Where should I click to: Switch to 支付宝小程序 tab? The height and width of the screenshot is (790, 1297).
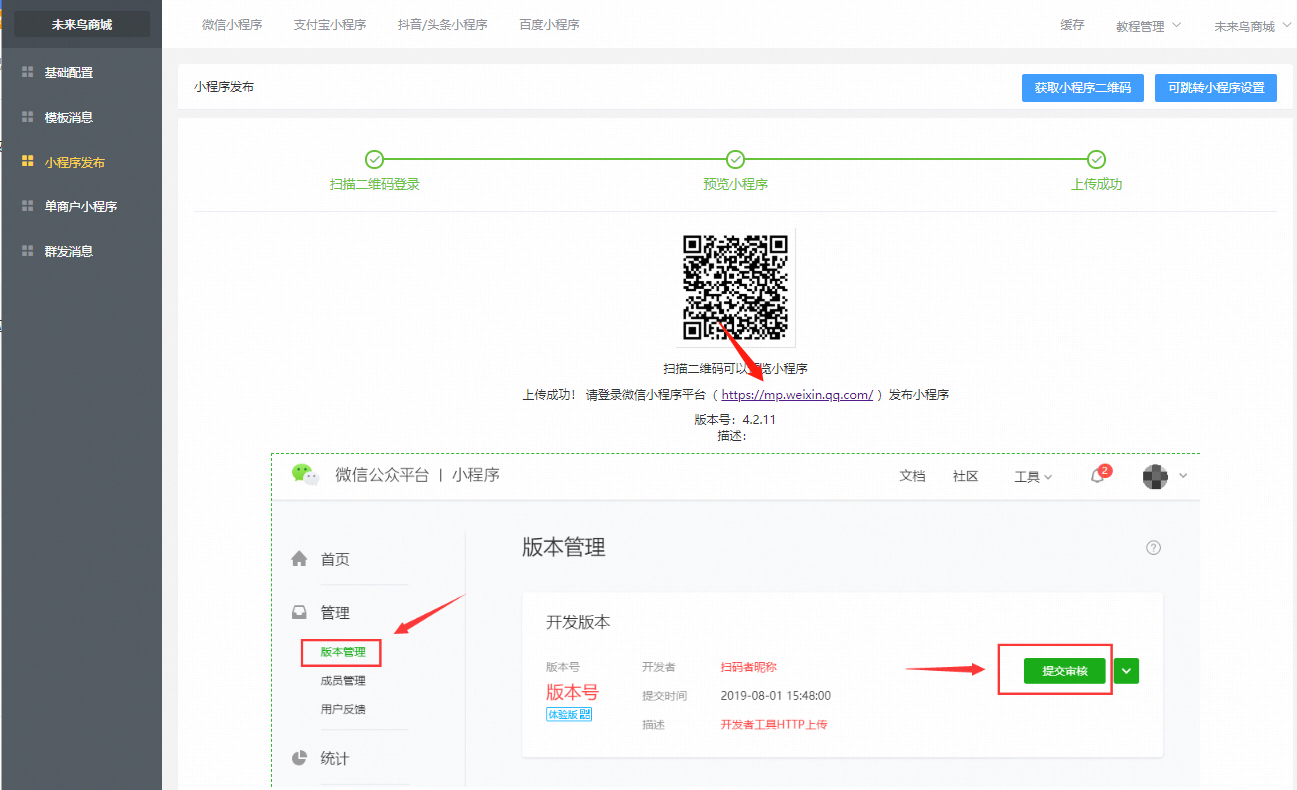tap(330, 24)
